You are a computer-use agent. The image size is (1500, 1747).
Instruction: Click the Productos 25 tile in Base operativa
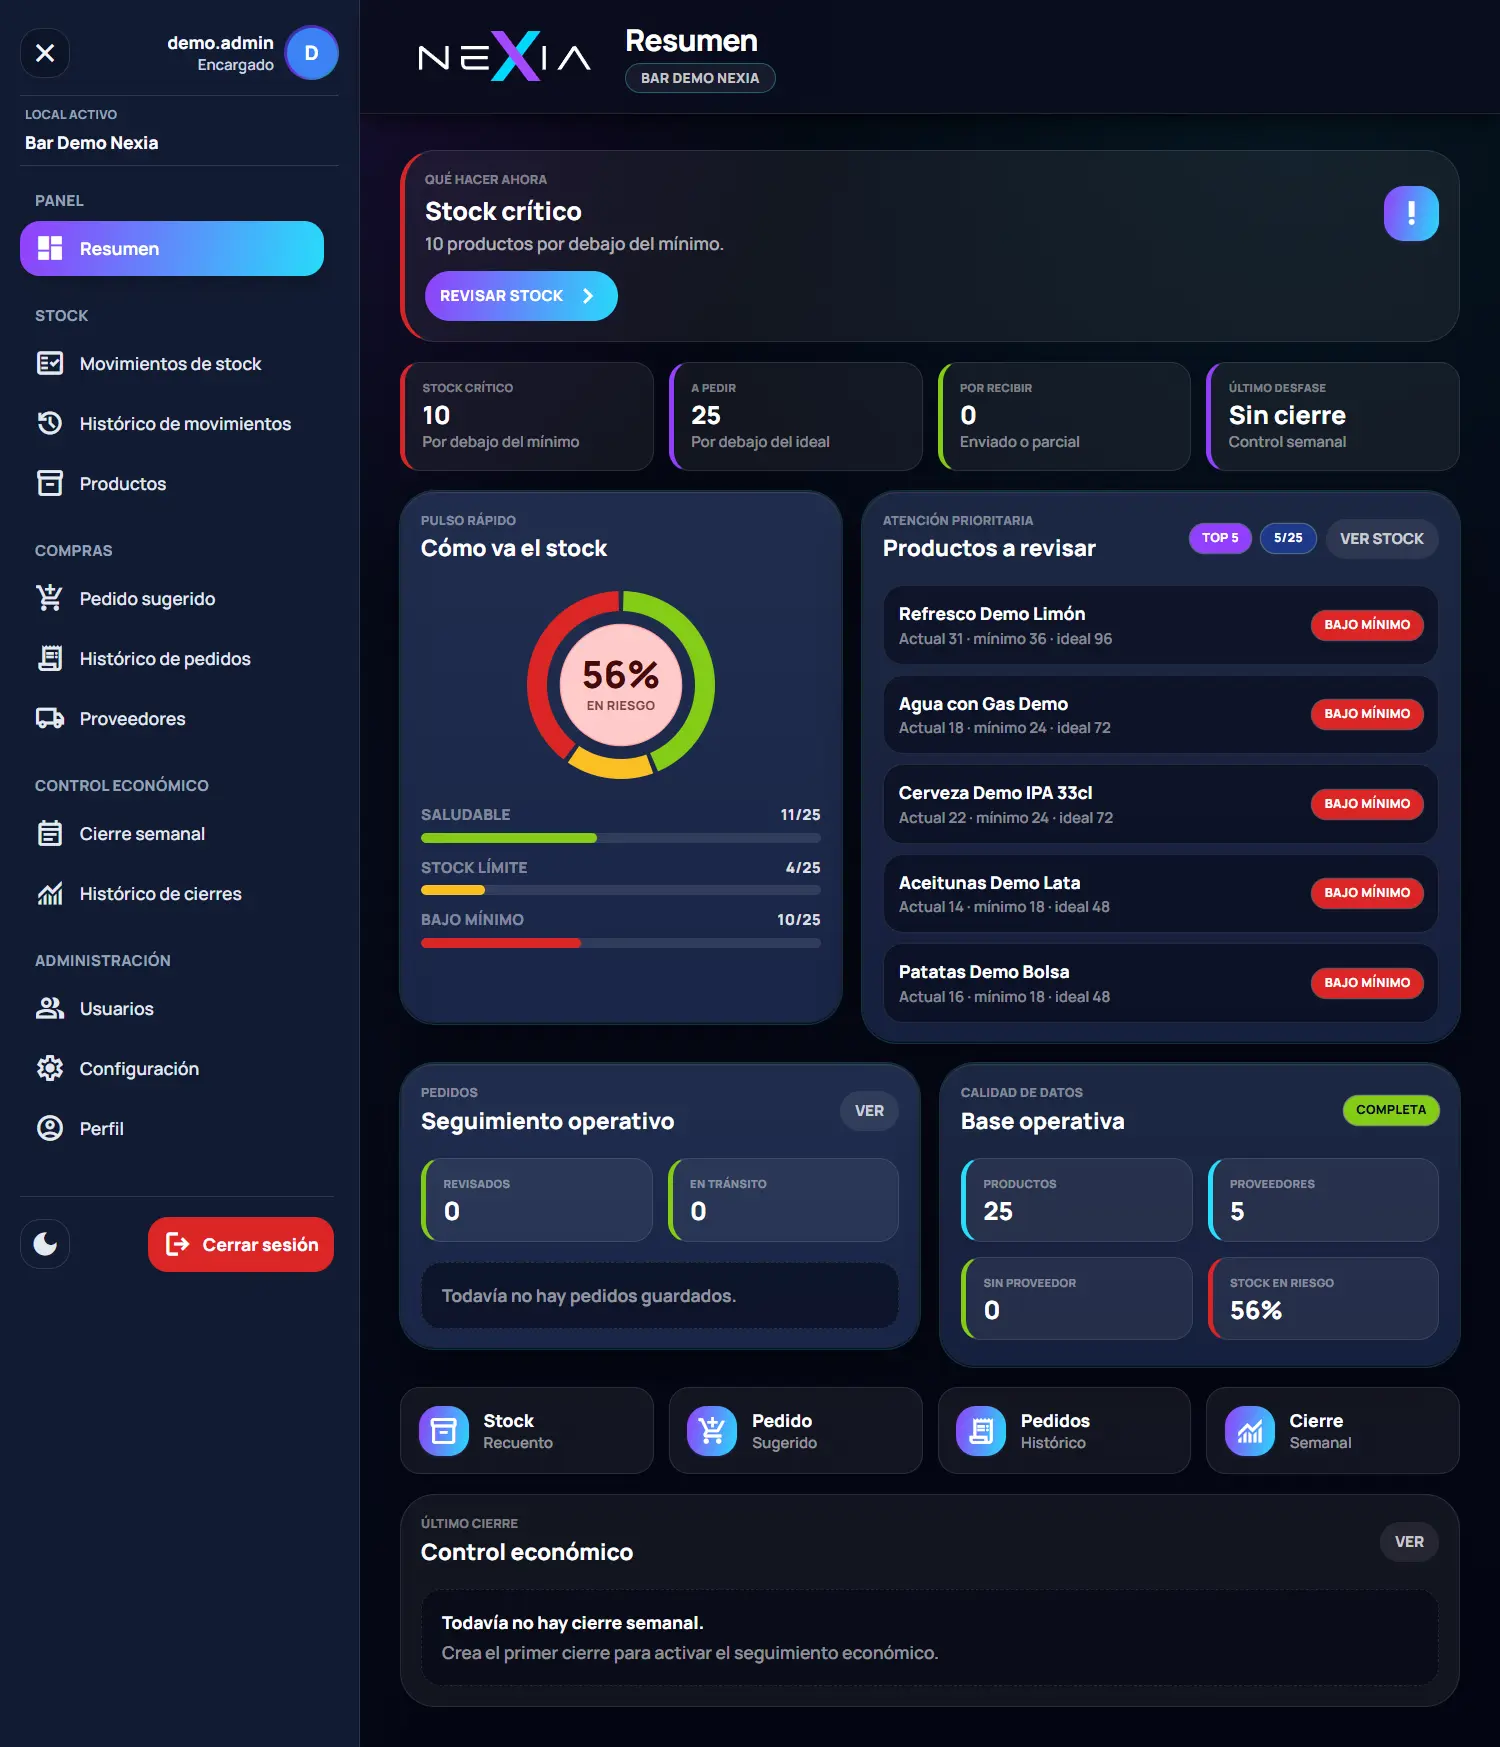(x=1077, y=1199)
